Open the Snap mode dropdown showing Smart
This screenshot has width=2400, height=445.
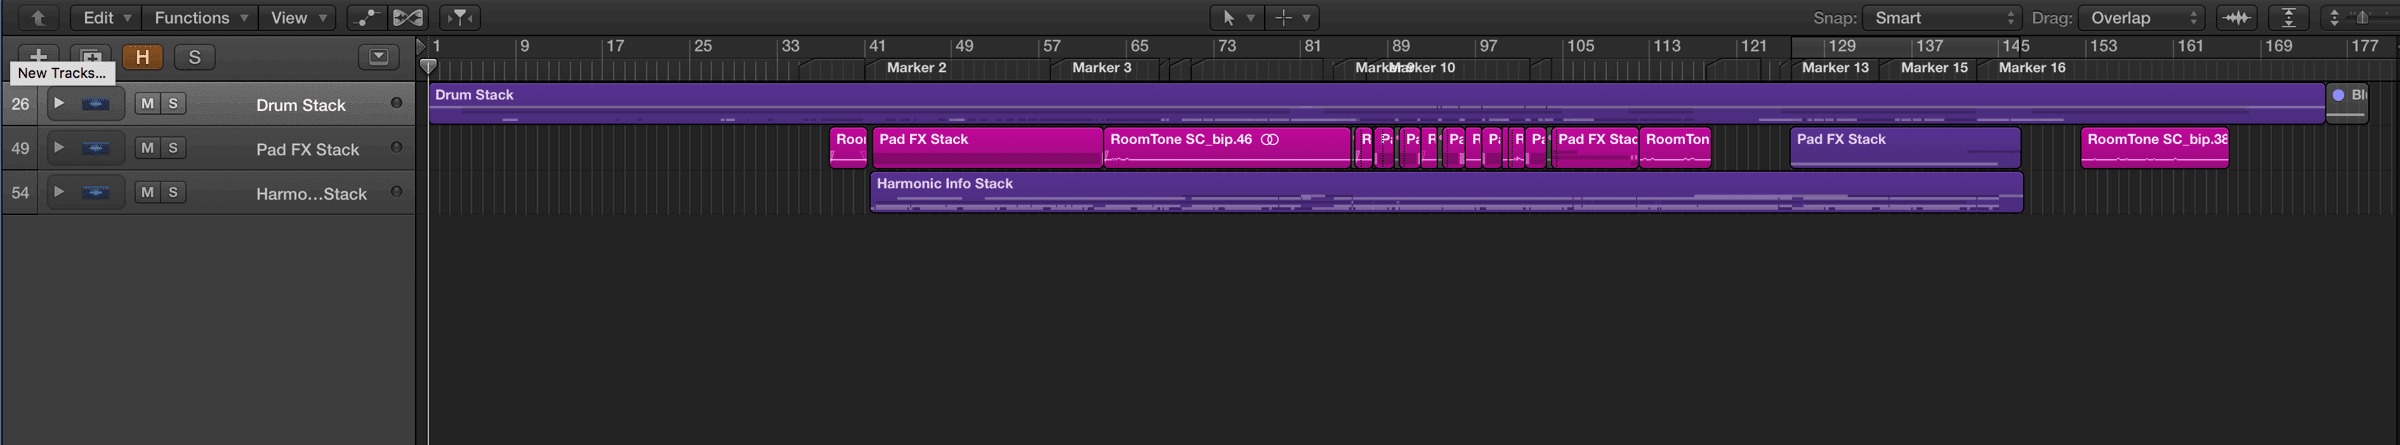[1942, 18]
